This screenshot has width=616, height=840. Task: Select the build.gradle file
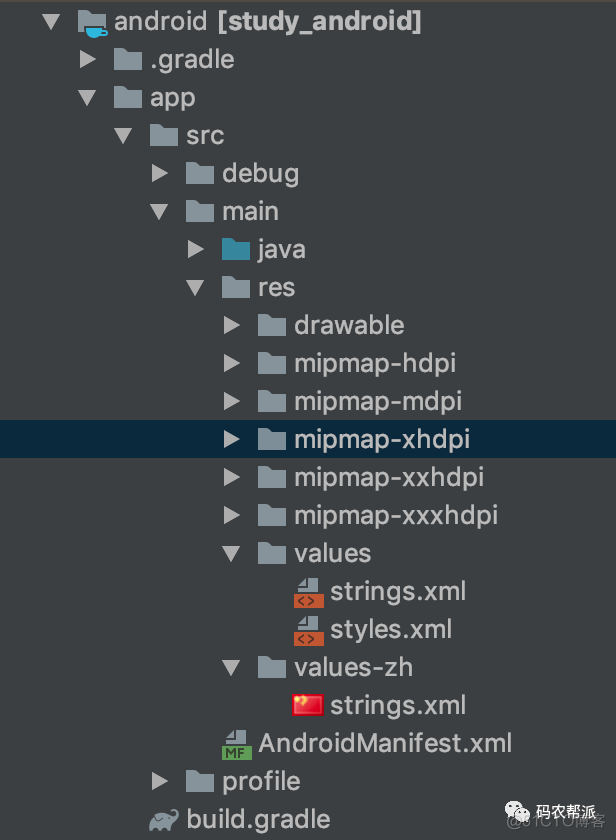258,820
